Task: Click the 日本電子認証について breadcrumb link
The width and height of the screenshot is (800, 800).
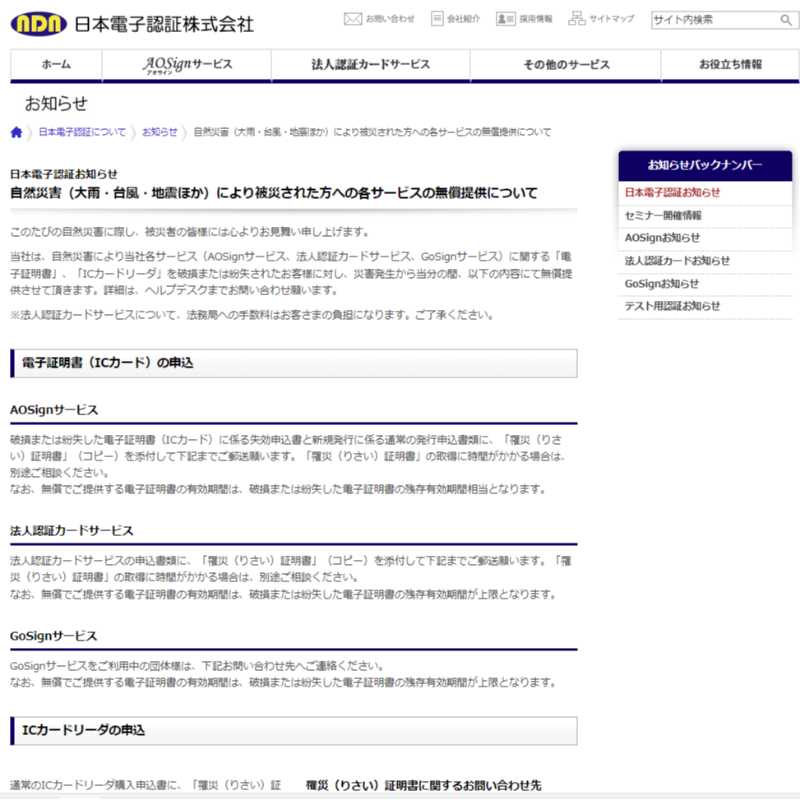Action: click(82, 132)
